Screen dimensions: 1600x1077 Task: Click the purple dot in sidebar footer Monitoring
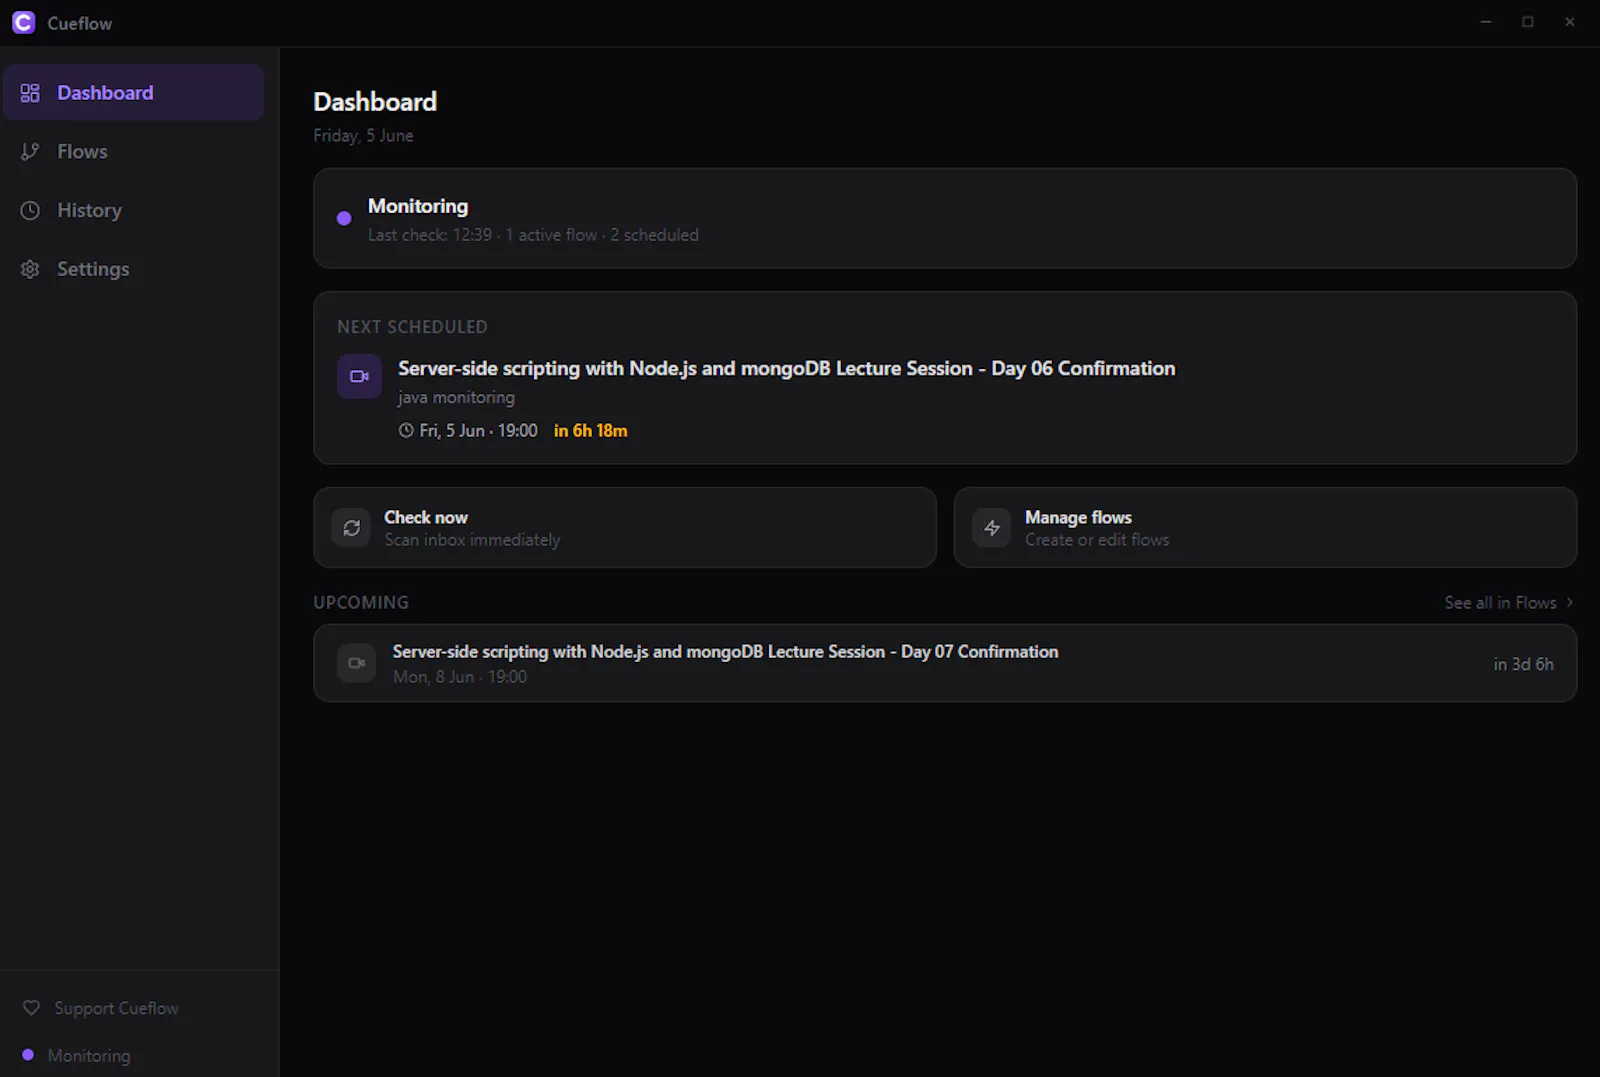tap(28, 1055)
